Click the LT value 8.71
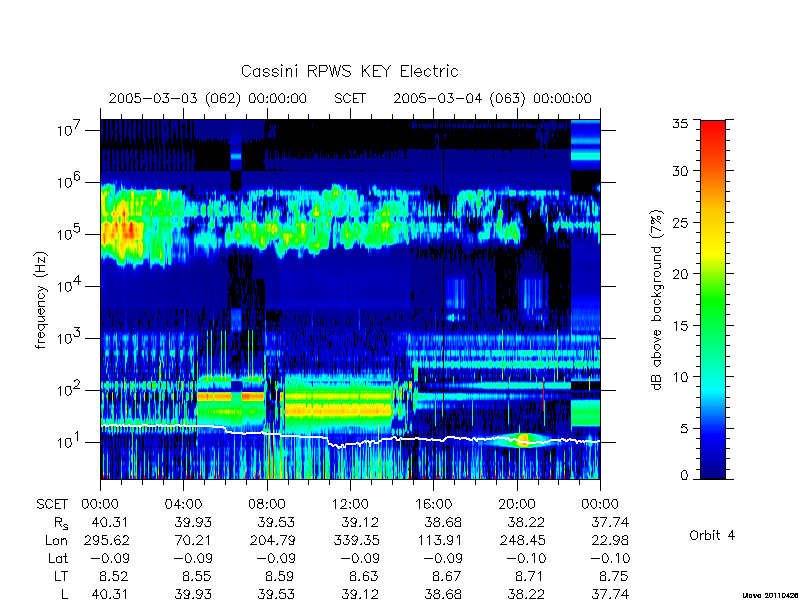This screenshot has width=800, height=600. click(530, 576)
